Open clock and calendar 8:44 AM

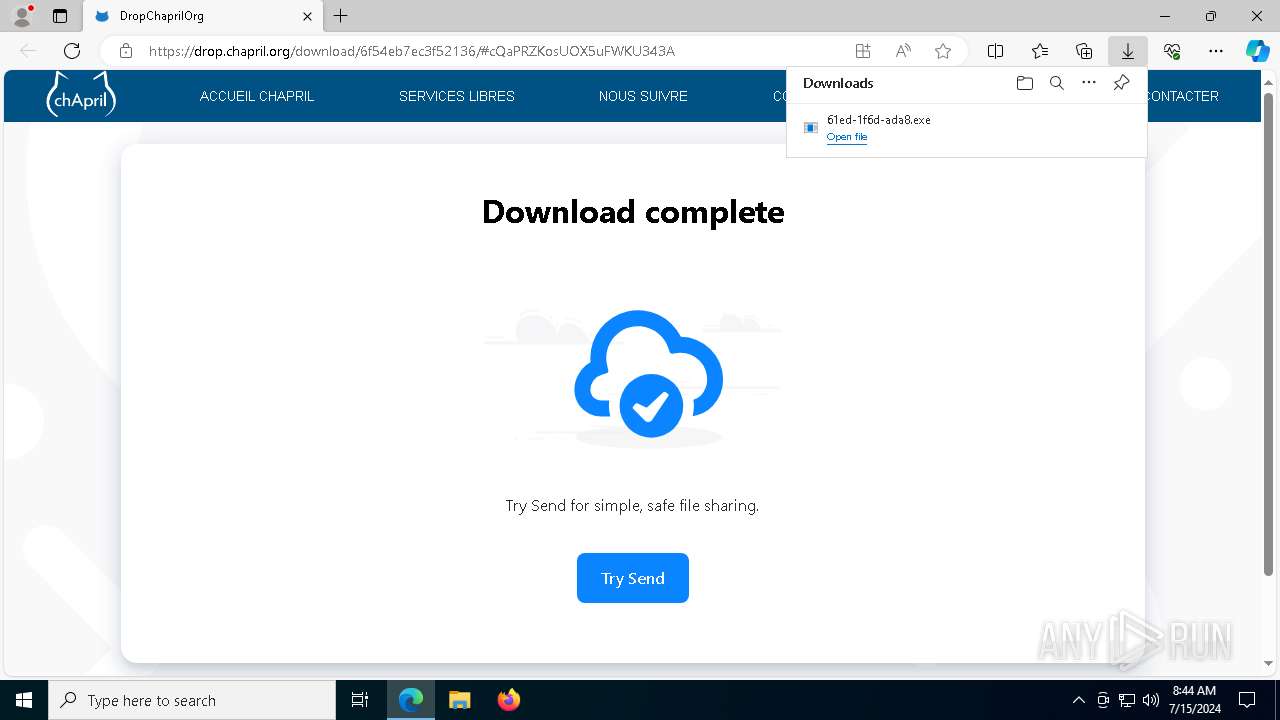point(1194,700)
